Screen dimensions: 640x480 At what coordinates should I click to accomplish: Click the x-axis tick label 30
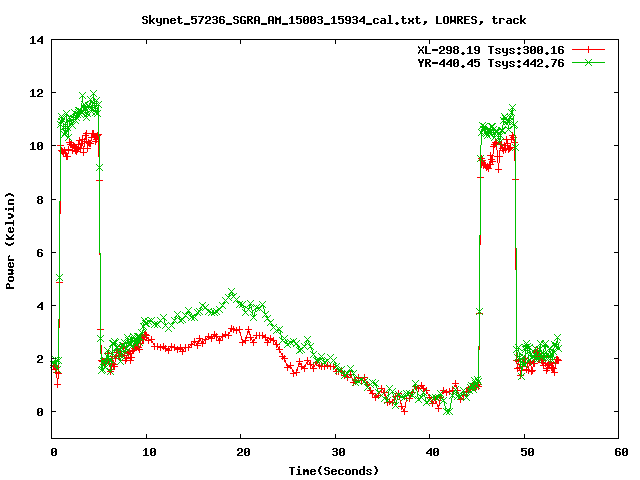click(x=338, y=452)
